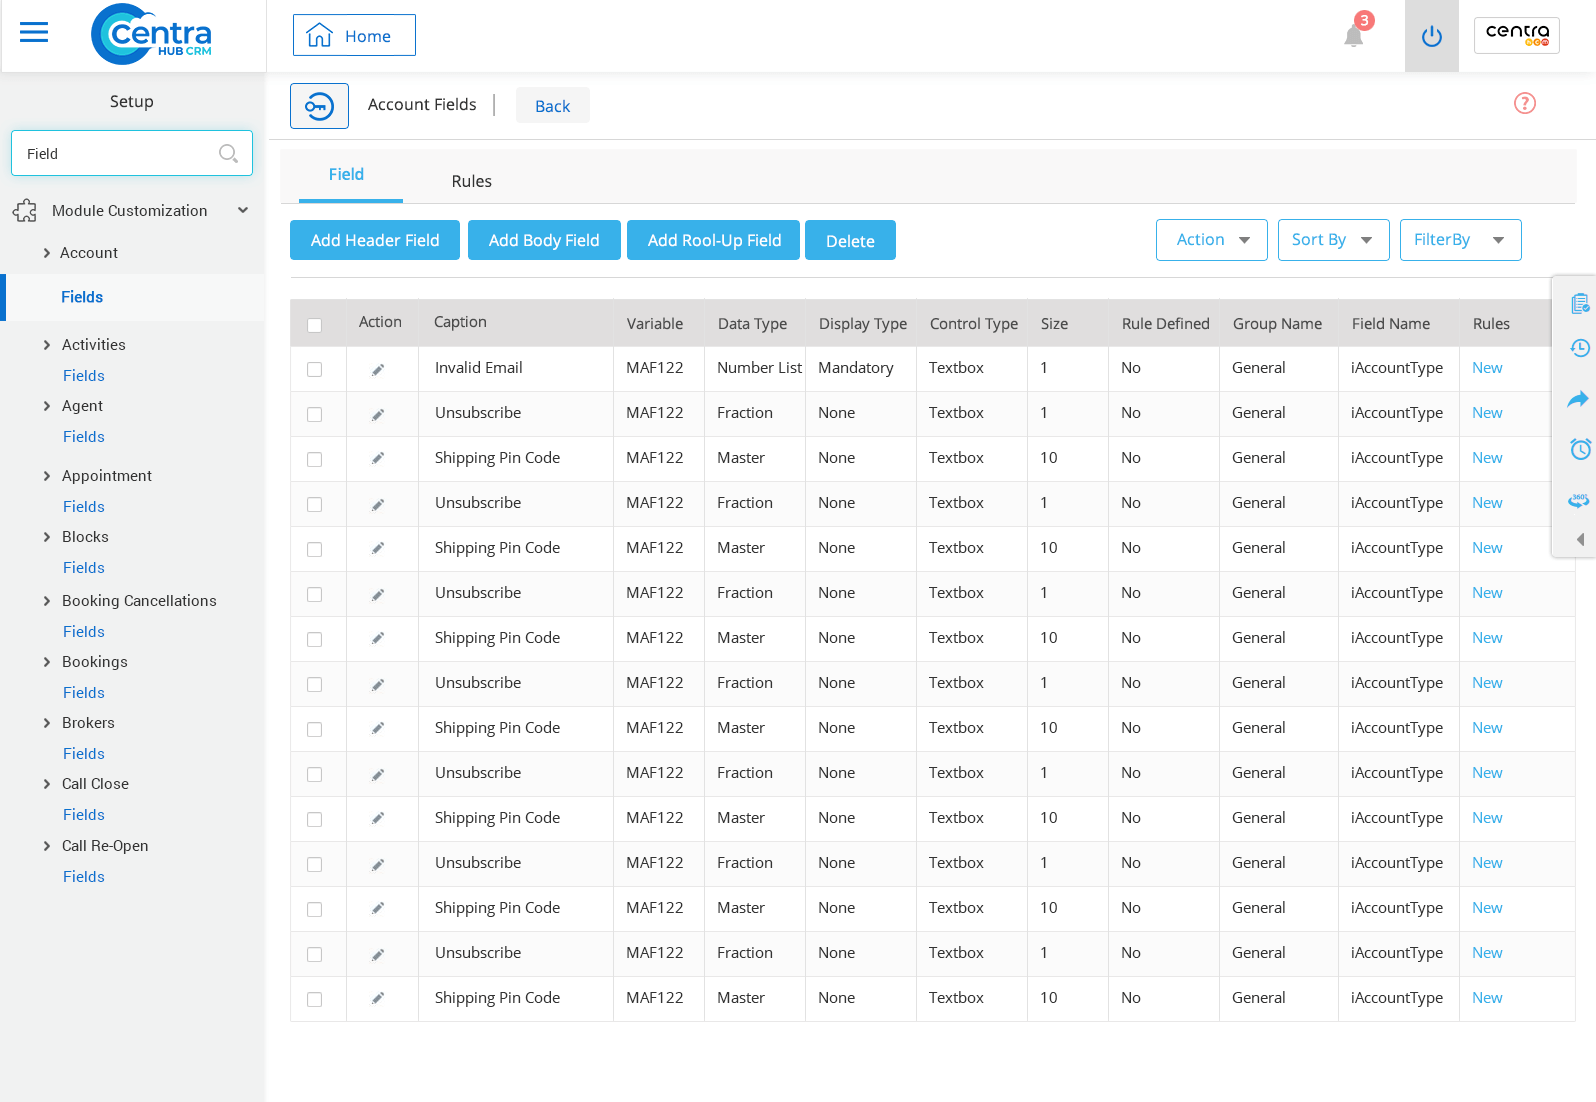Expand the Activities tree item

coord(47,345)
